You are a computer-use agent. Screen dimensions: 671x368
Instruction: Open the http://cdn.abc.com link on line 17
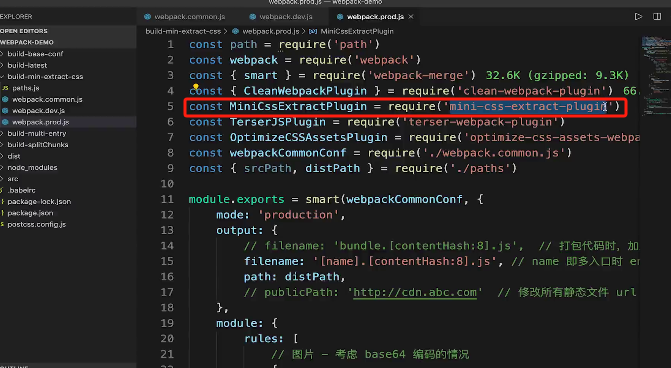(x=415, y=292)
